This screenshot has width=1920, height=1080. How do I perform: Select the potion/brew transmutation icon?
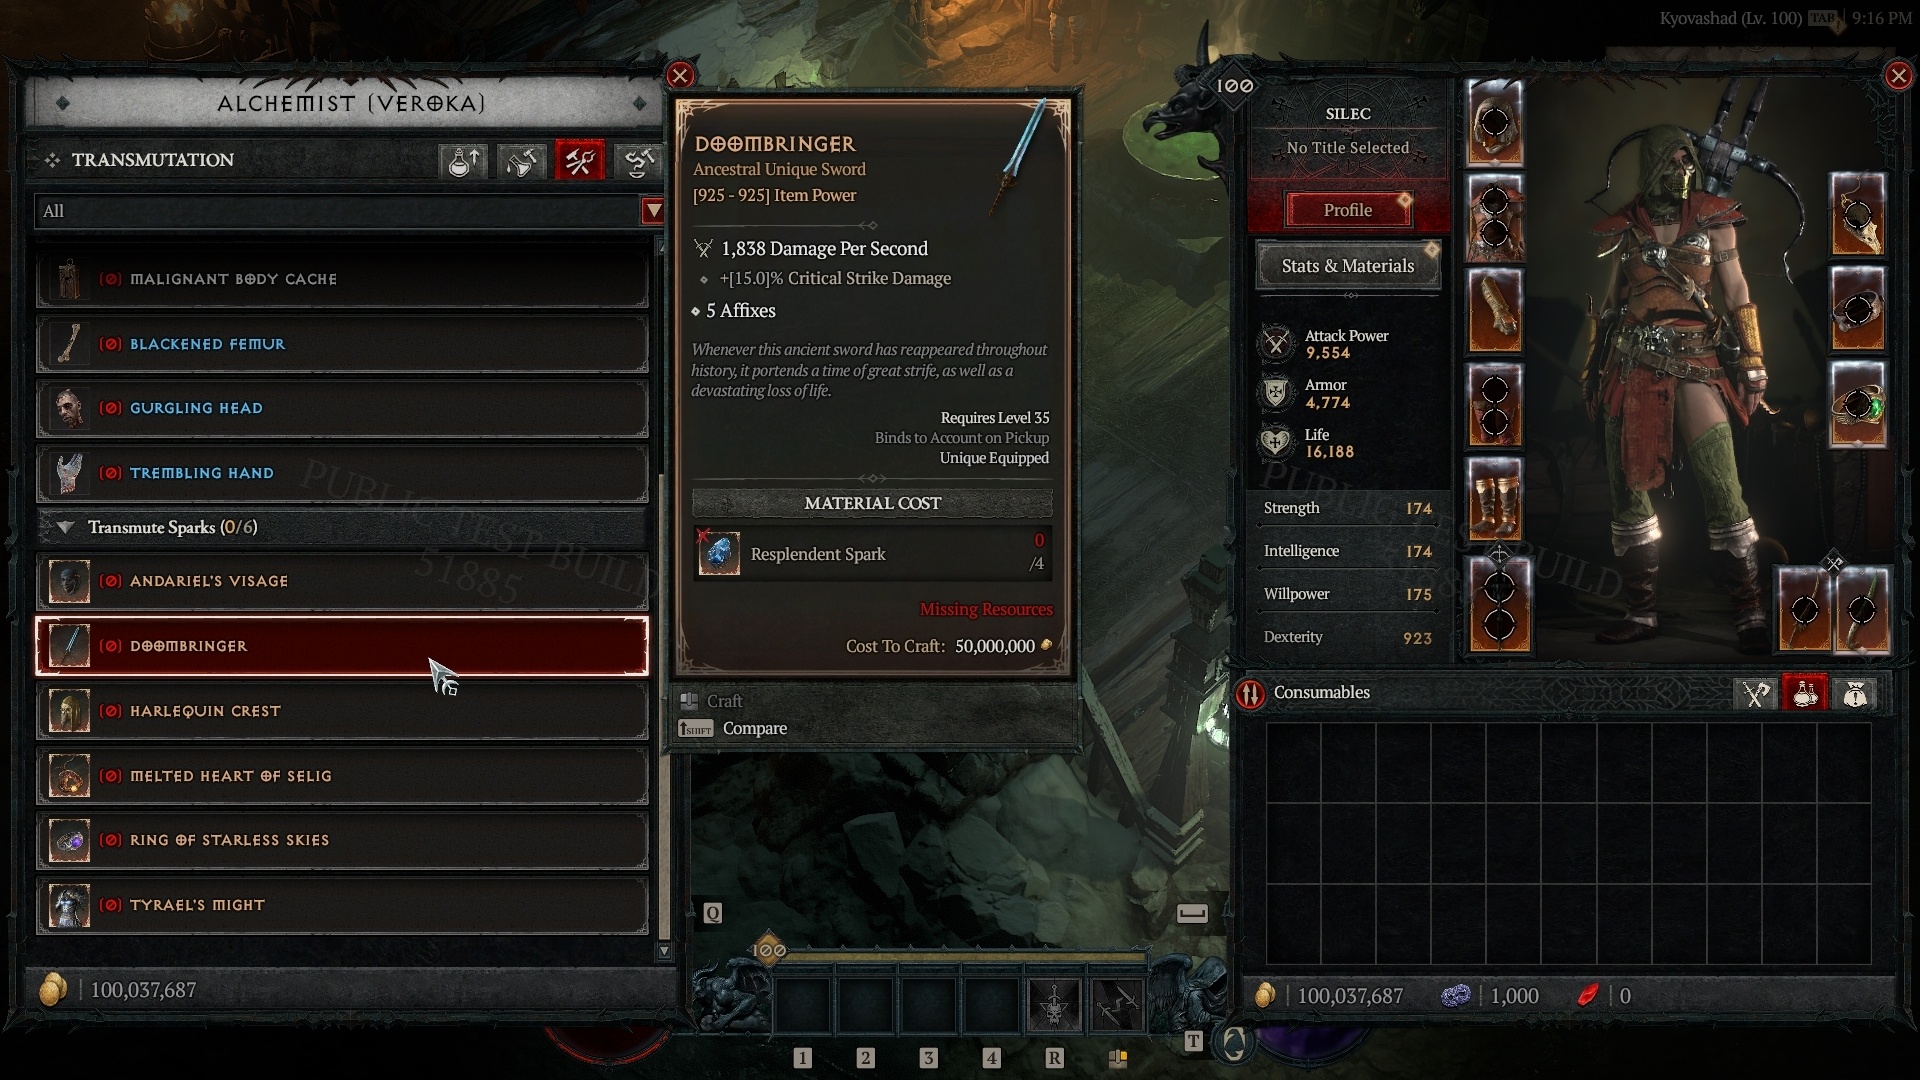[464, 158]
